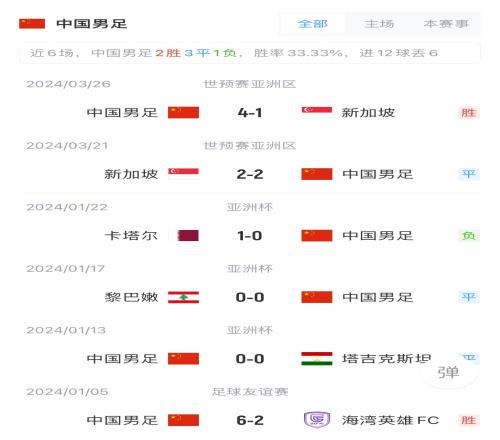Click the Qatar flag icon
The image size is (500, 440).
point(188,236)
